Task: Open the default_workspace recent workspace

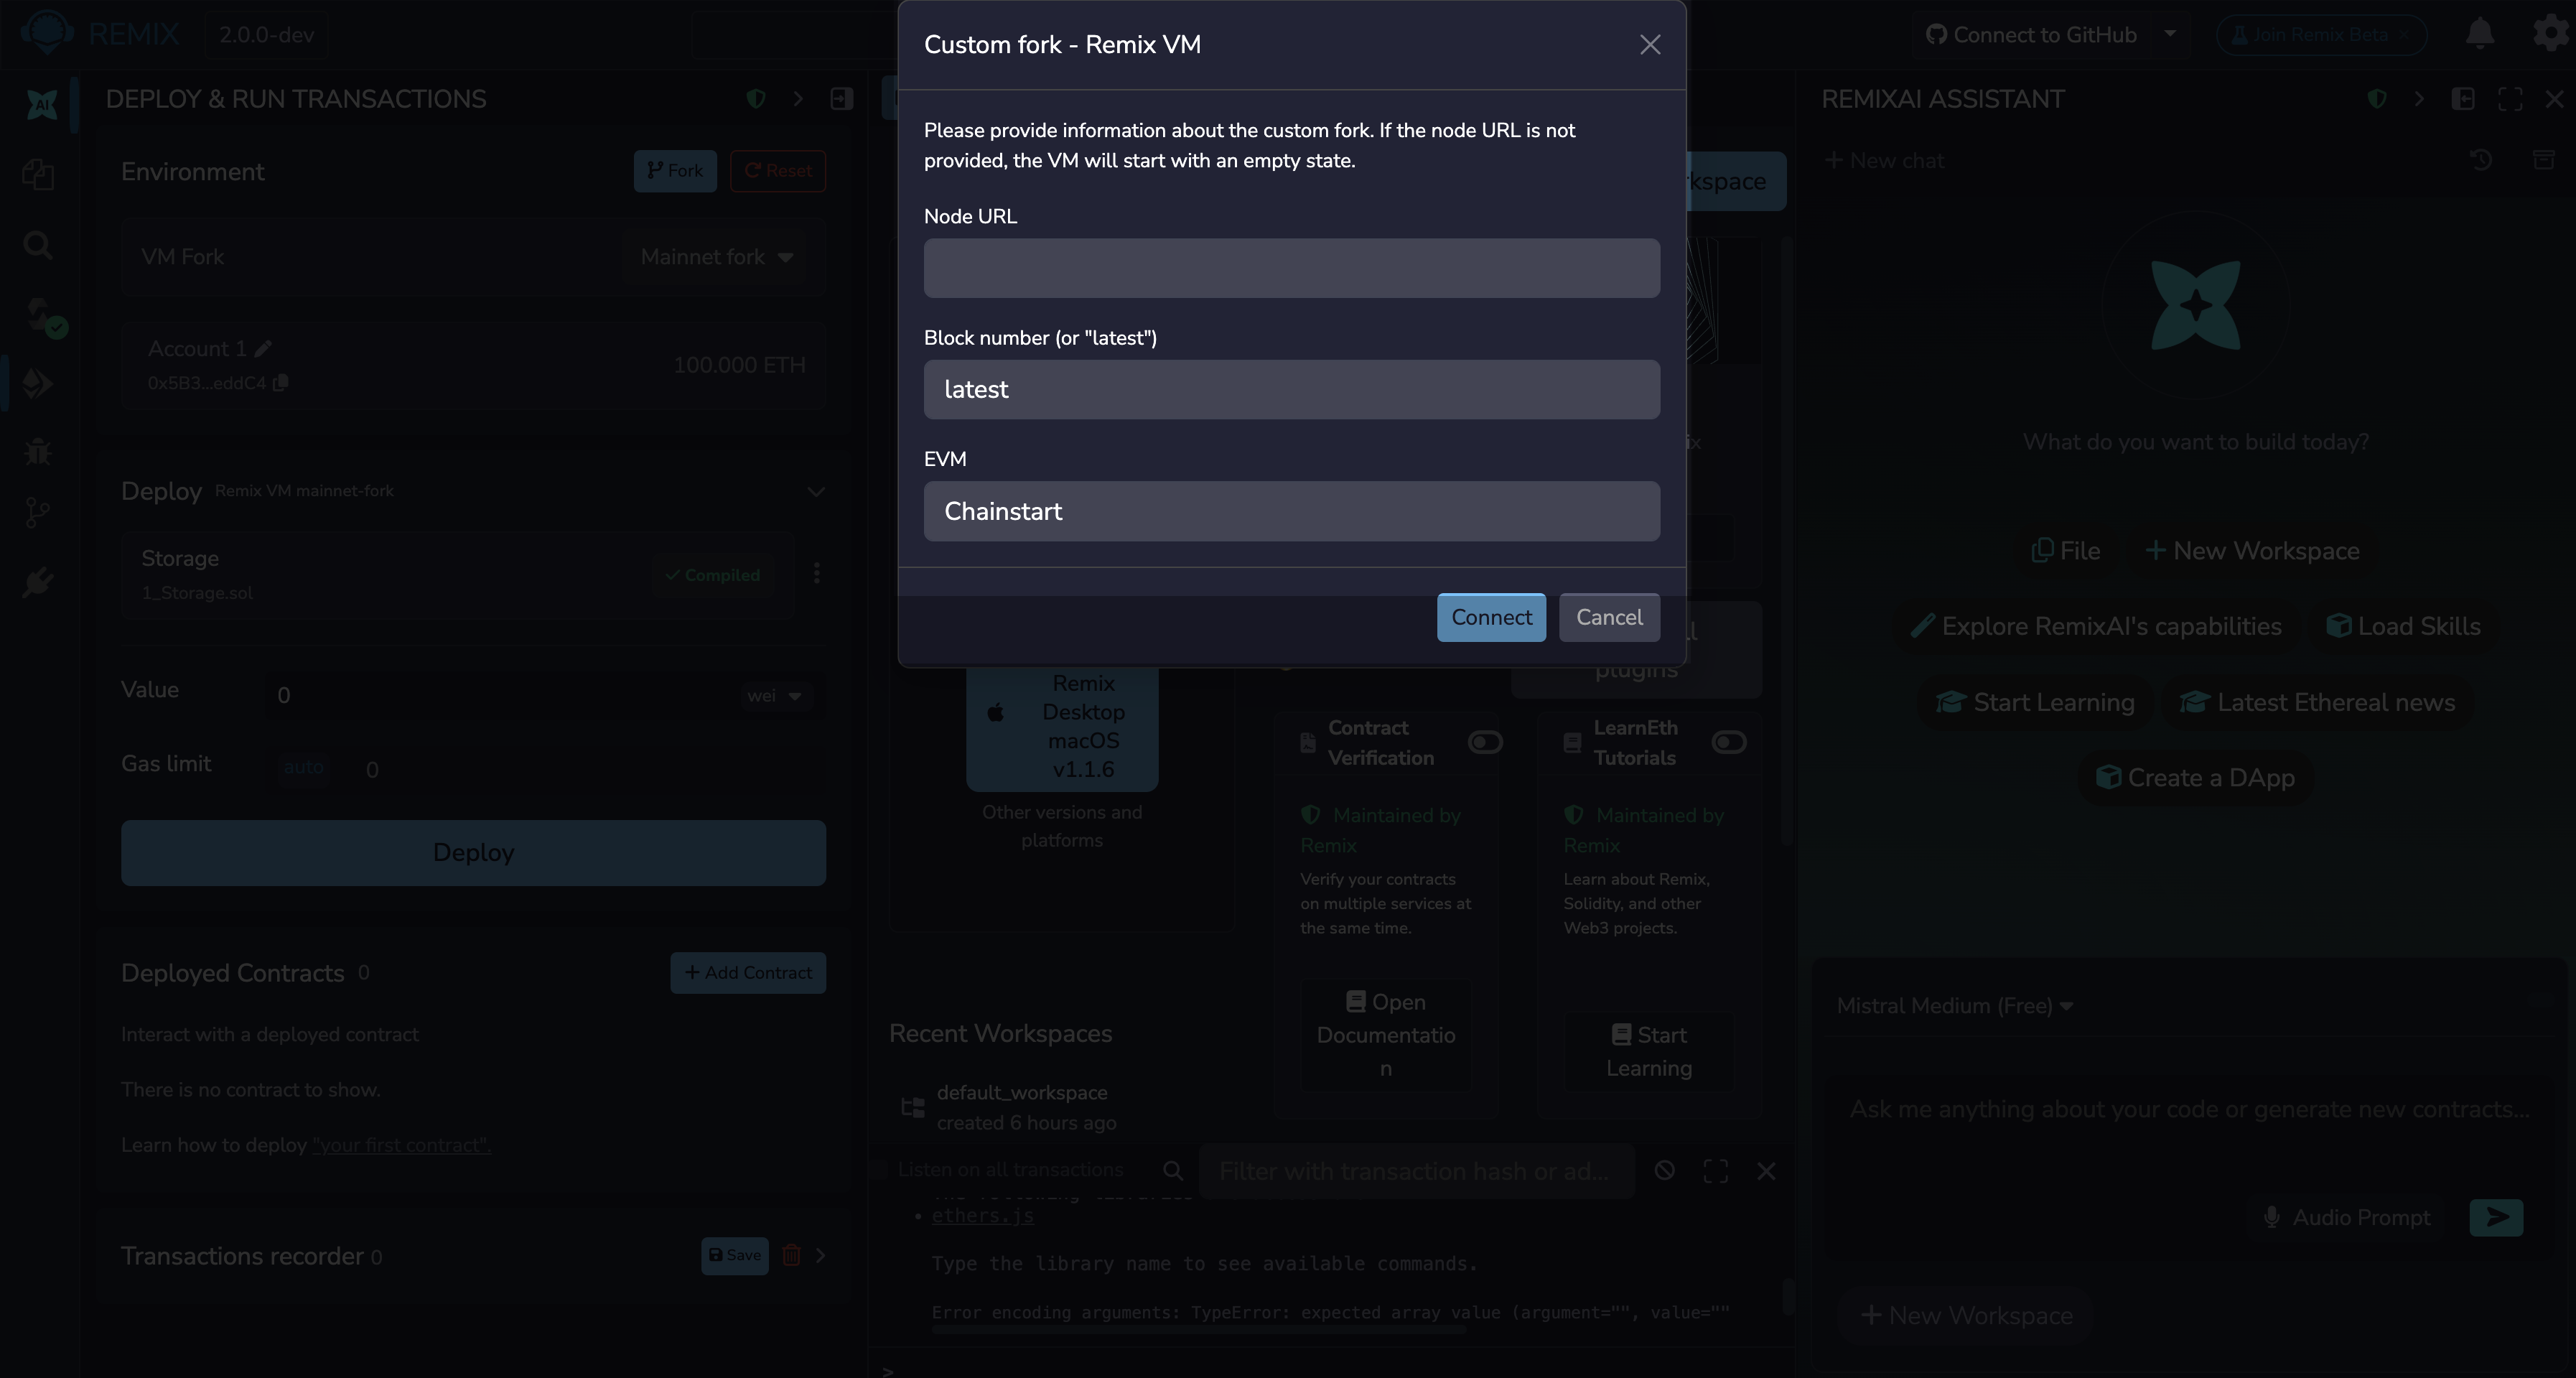Action: pyautogui.click(x=1022, y=1093)
